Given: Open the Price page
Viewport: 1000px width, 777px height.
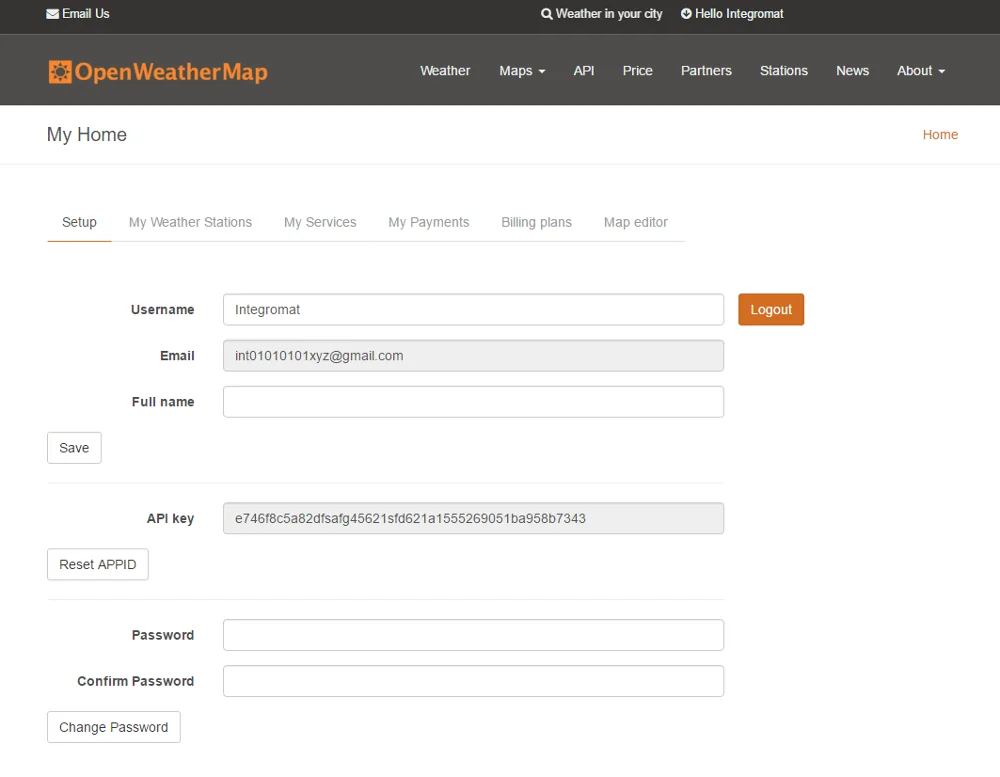Looking at the screenshot, I should 637,71.
